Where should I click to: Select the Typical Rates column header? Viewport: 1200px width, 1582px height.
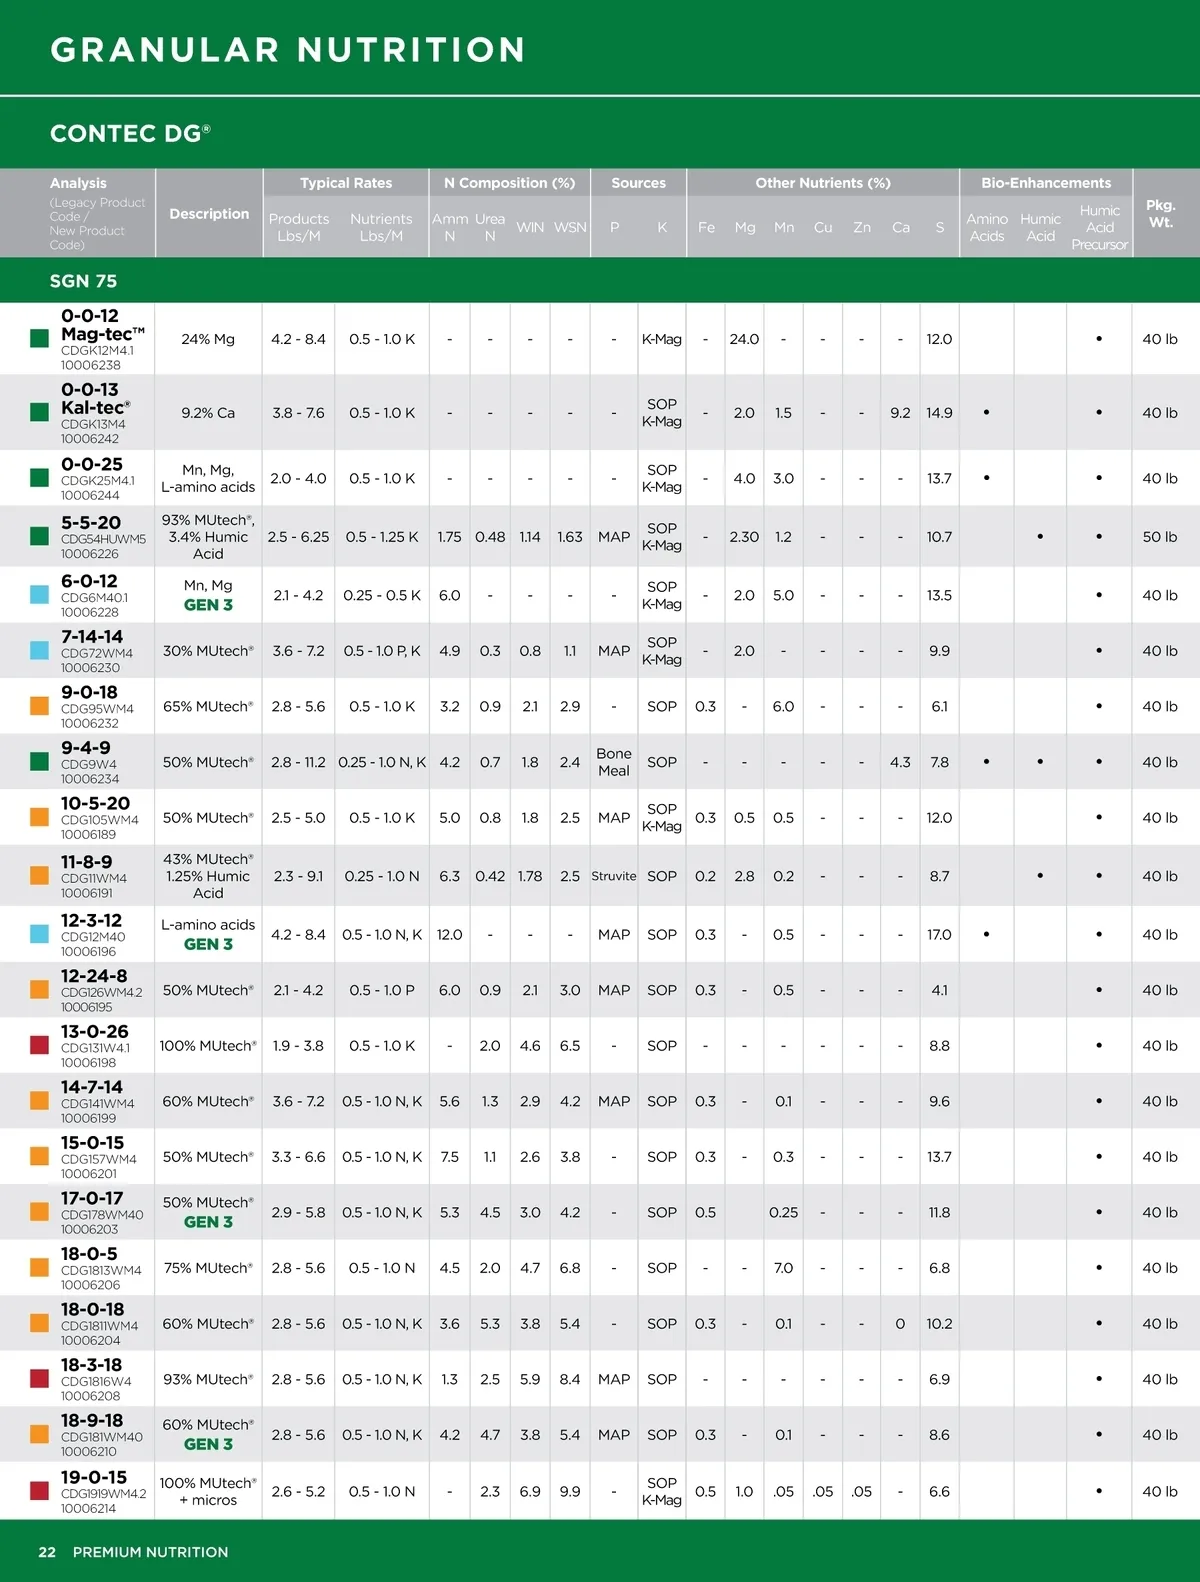tap(346, 183)
